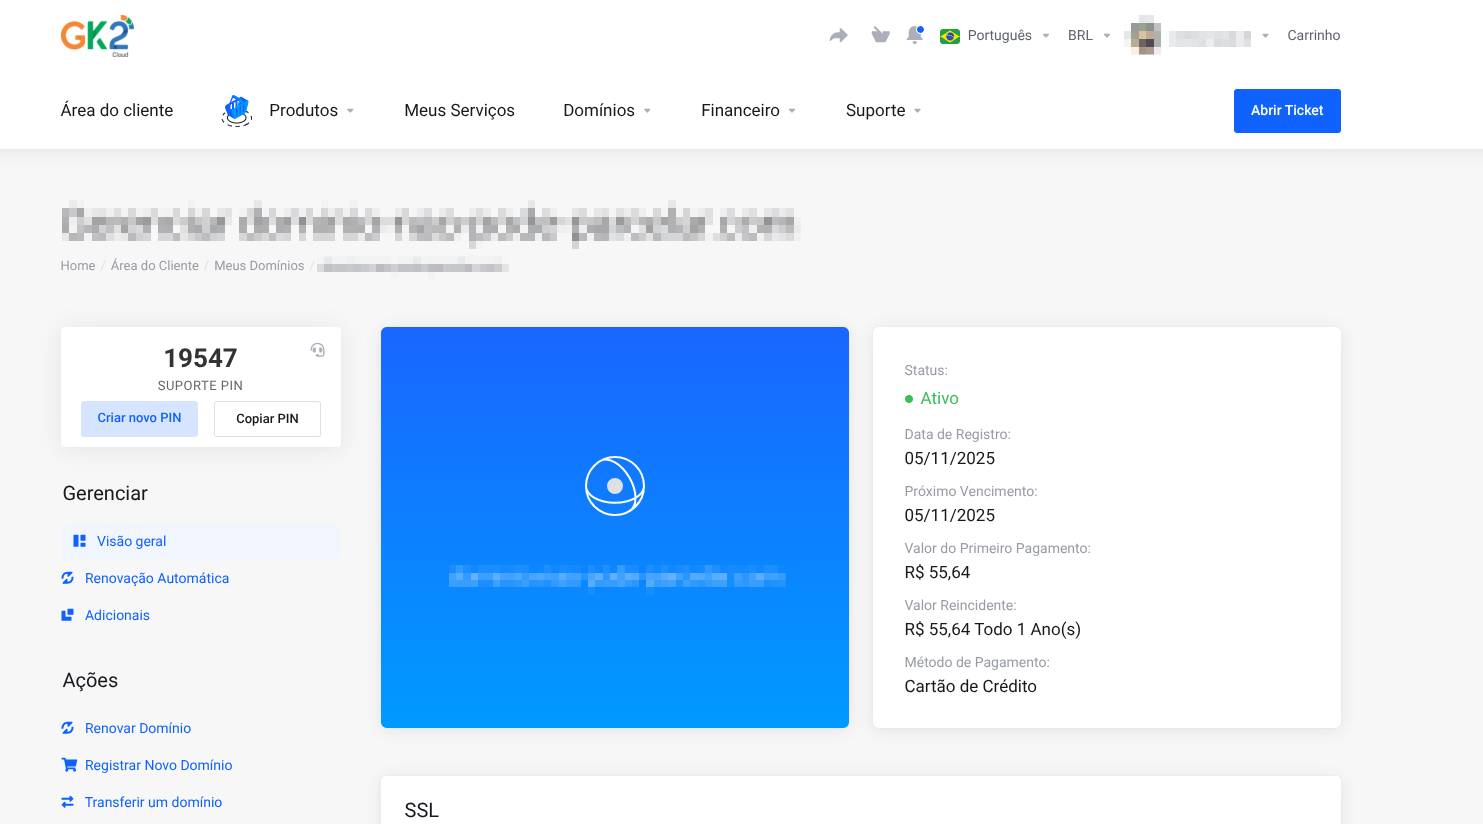Click the GK2 Cloud logo
Screen dimensions: 1483x824
pyautogui.click(x=97, y=36)
